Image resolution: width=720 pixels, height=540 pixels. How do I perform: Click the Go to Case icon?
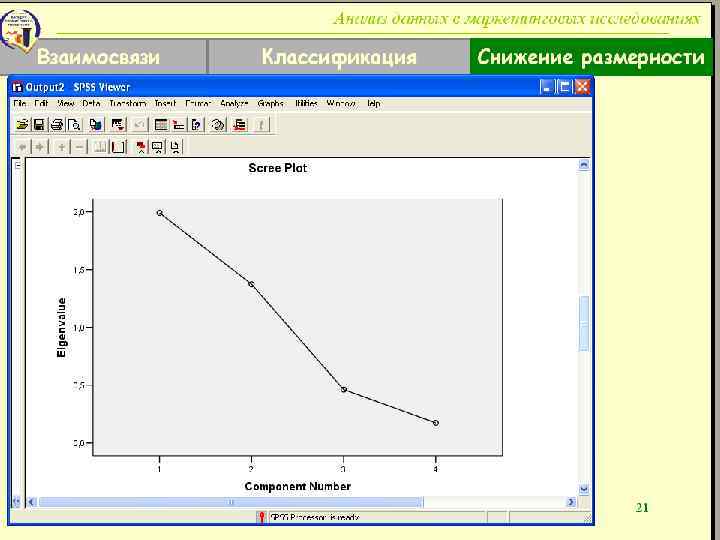tap(179, 124)
